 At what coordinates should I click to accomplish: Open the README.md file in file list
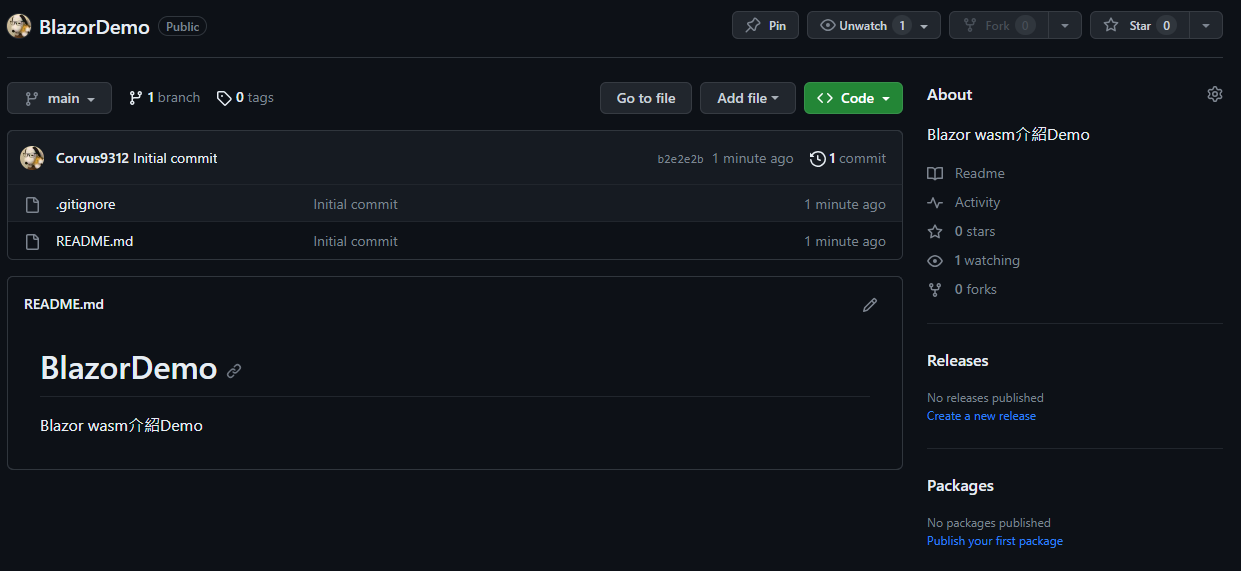click(94, 241)
